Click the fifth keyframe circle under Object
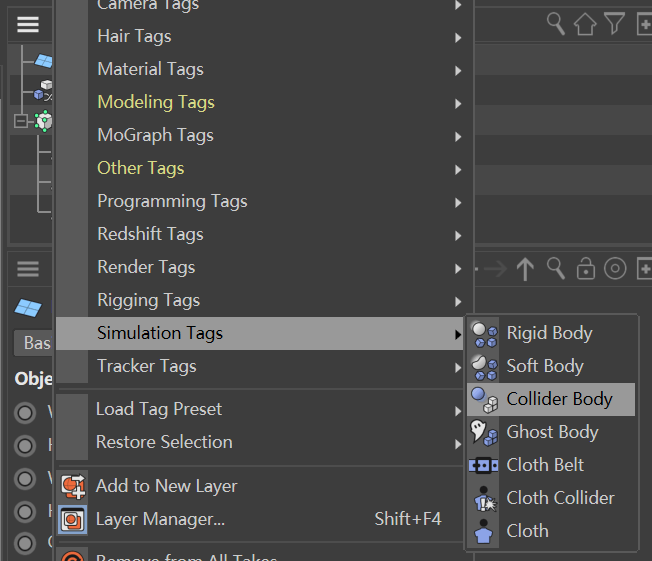The height and width of the screenshot is (561, 652). pyautogui.click(x=25, y=543)
